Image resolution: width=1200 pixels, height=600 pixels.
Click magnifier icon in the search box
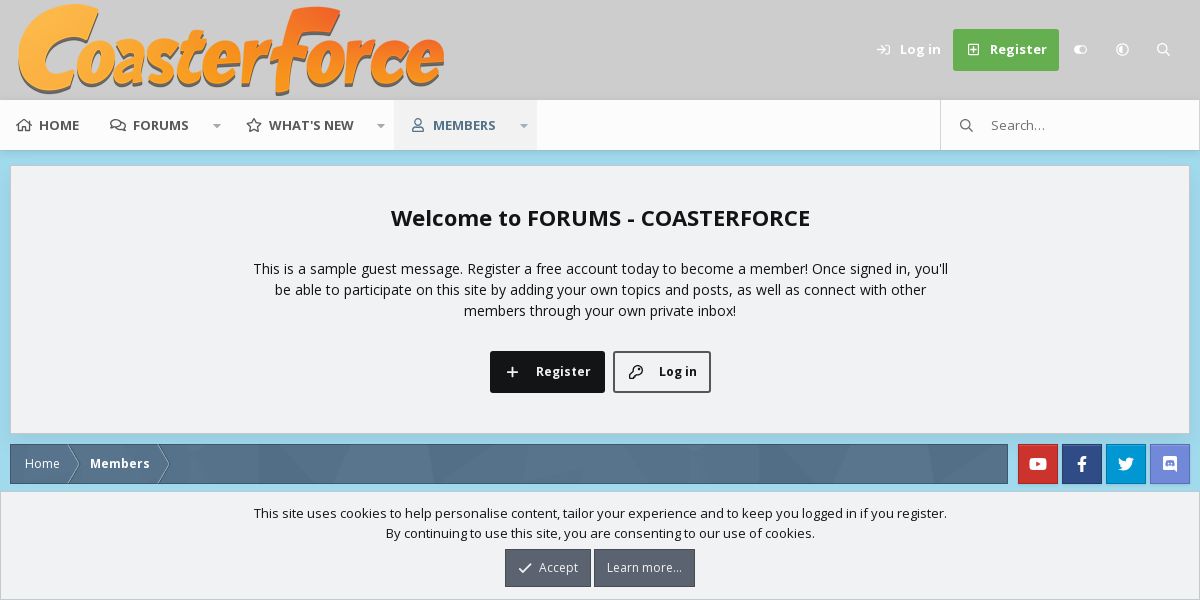[x=966, y=125]
